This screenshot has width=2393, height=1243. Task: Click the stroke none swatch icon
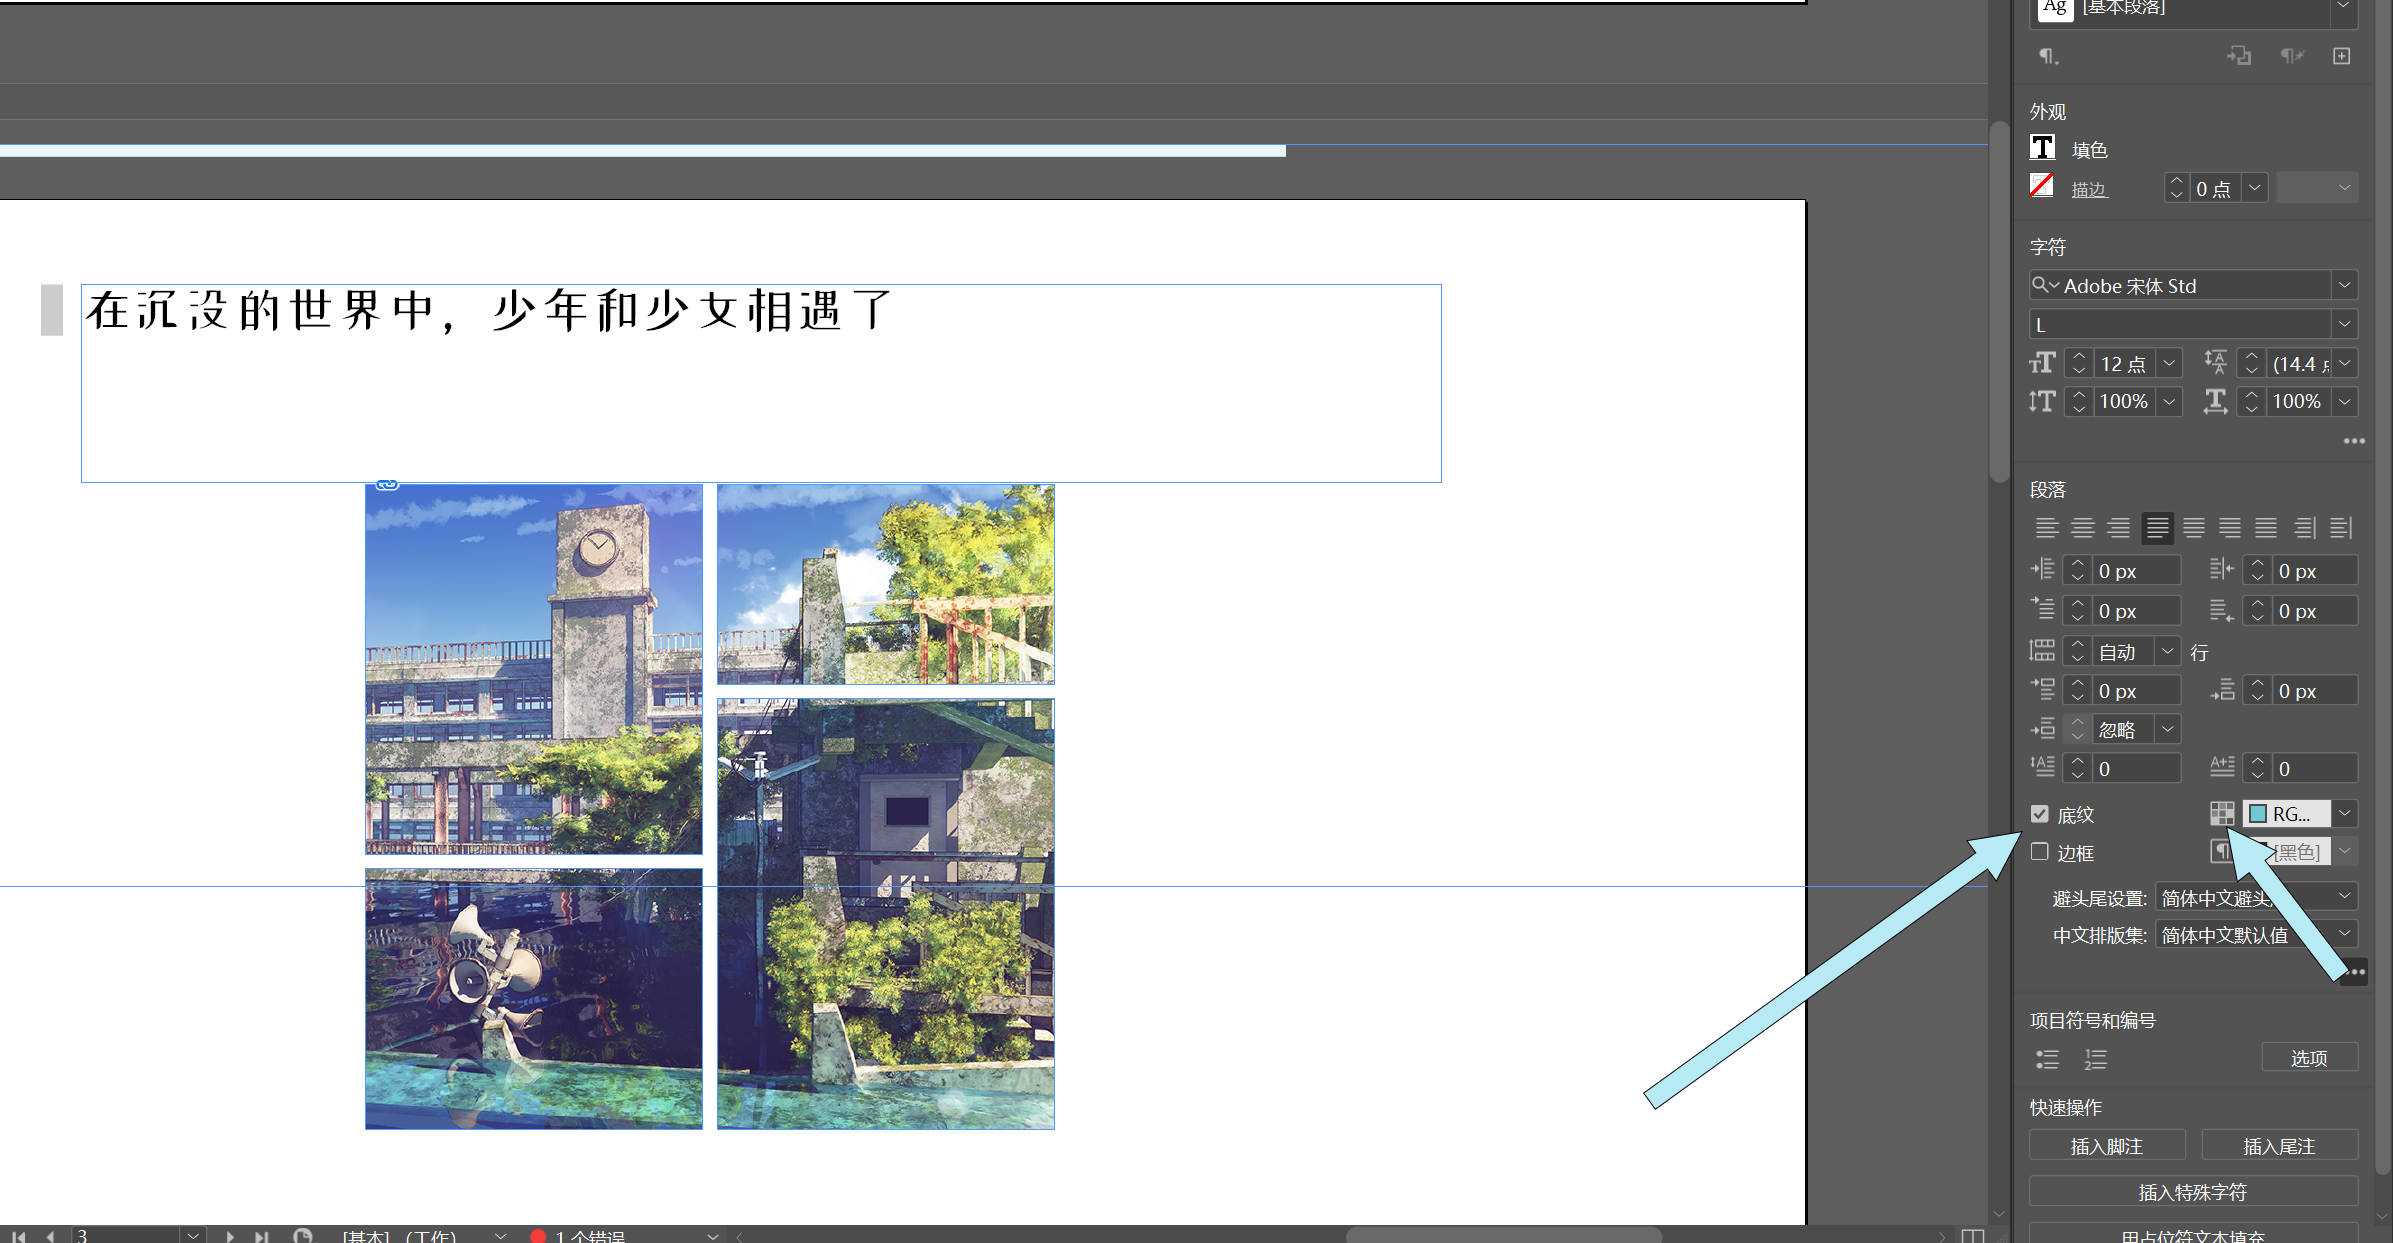click(x=2042, y=186)
